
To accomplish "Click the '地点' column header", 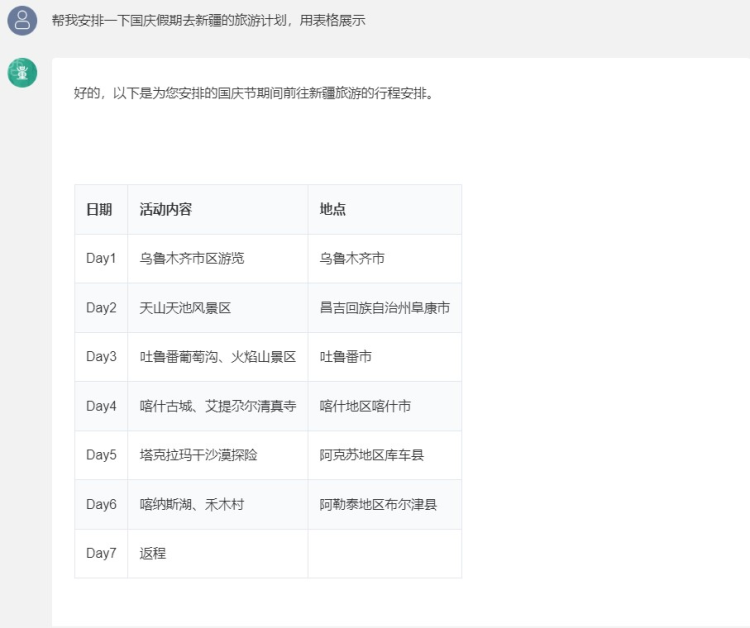I will pos(385,209).
